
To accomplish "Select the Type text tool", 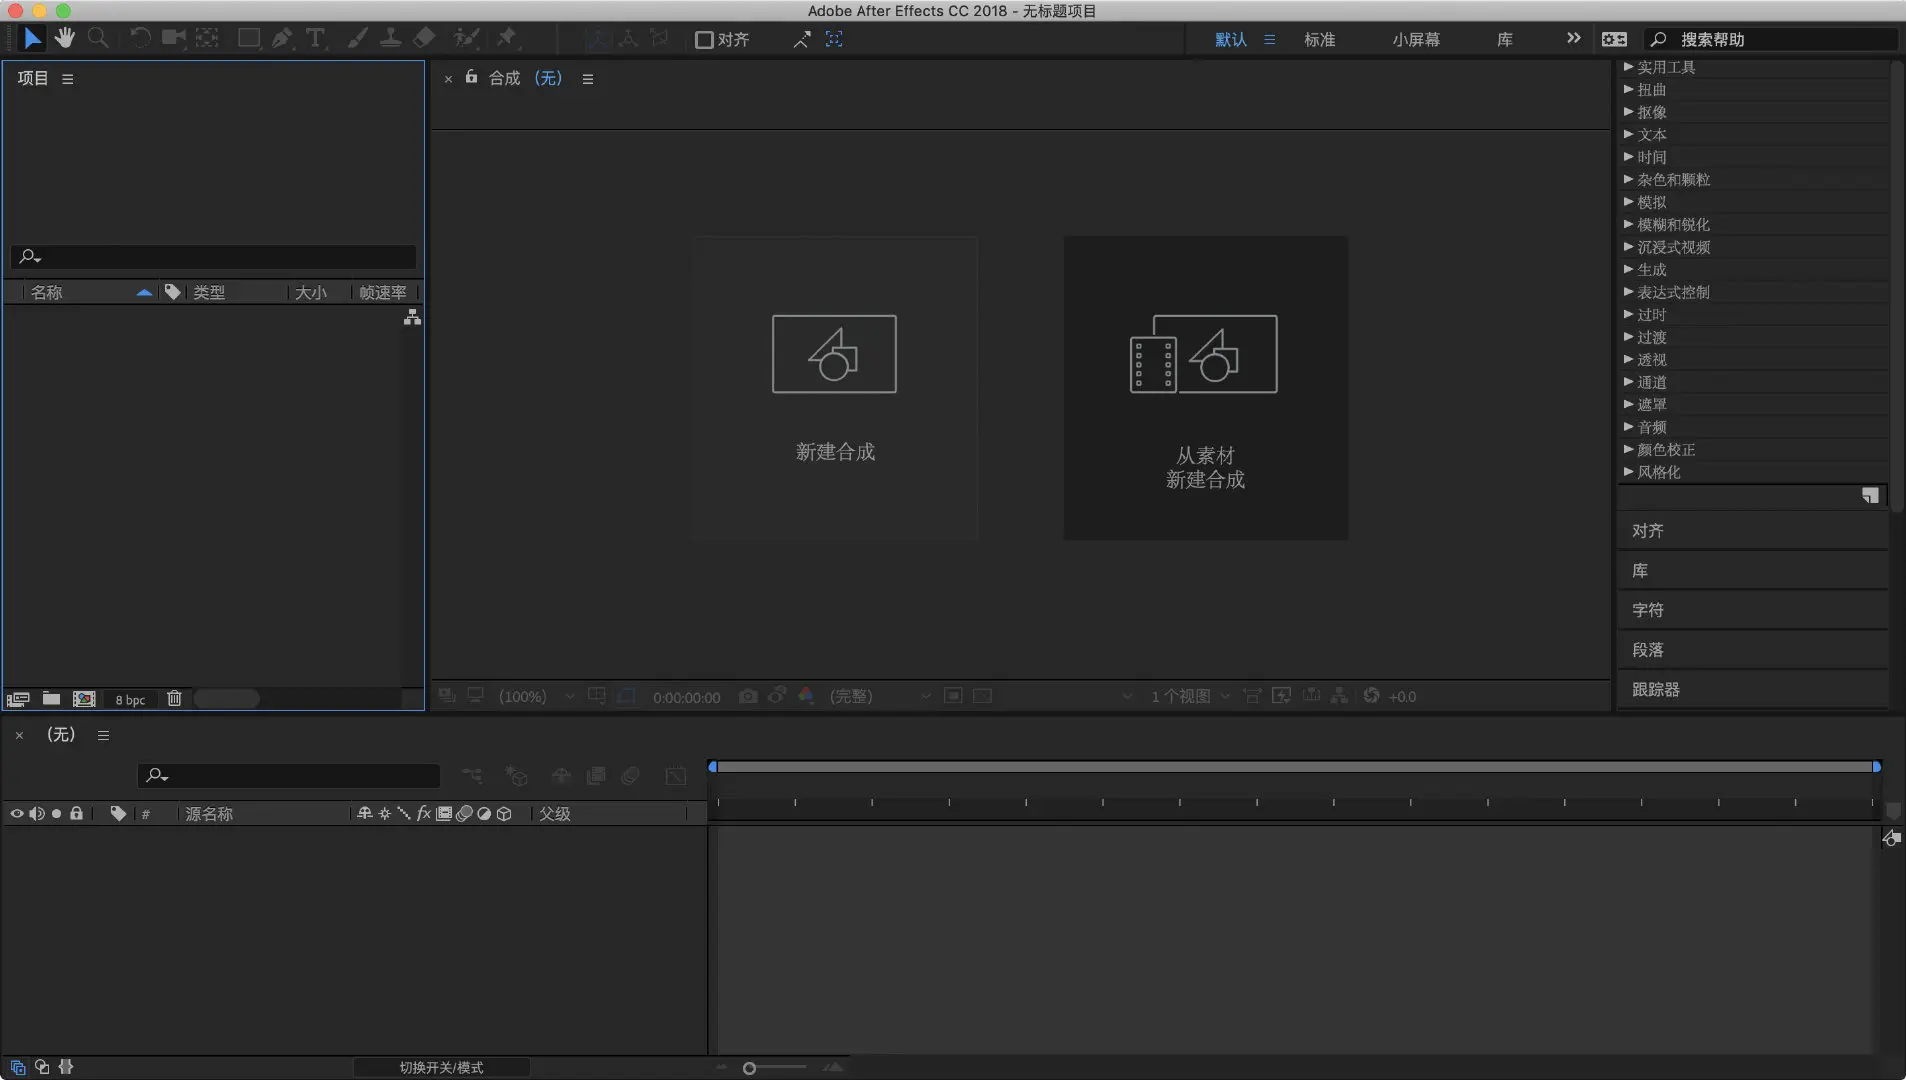I will click(315, 38).
